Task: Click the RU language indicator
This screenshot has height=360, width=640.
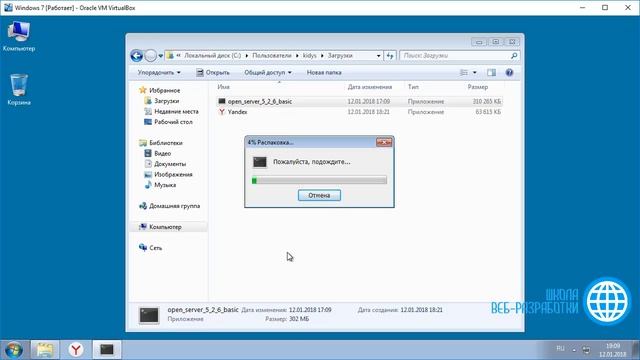Action: tap(560, 349)
